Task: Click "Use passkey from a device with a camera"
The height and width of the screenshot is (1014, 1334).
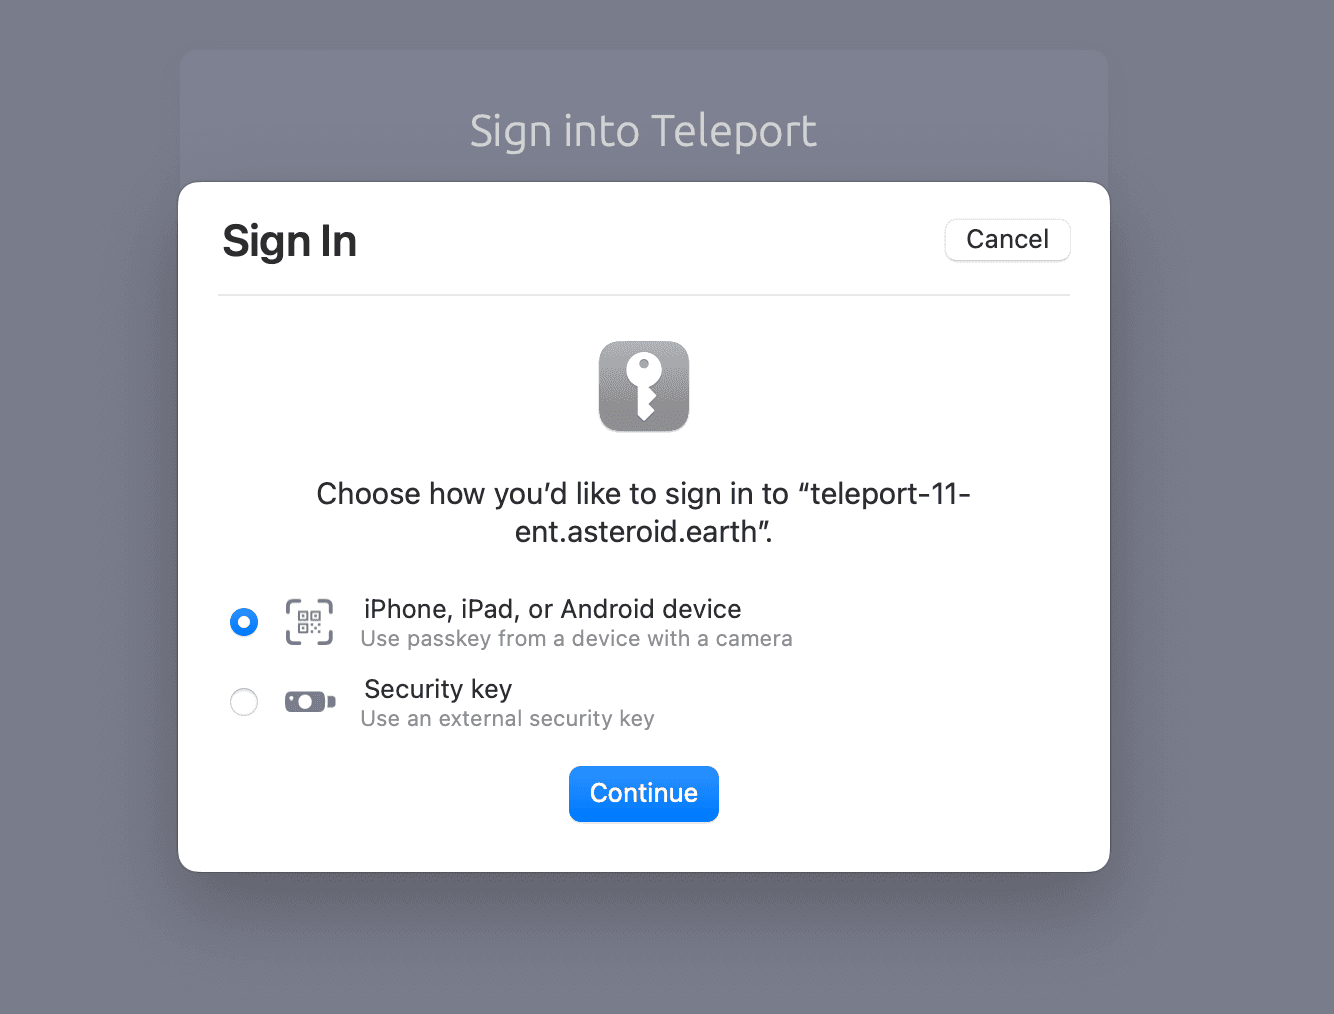Action: [x=577, y=639]
